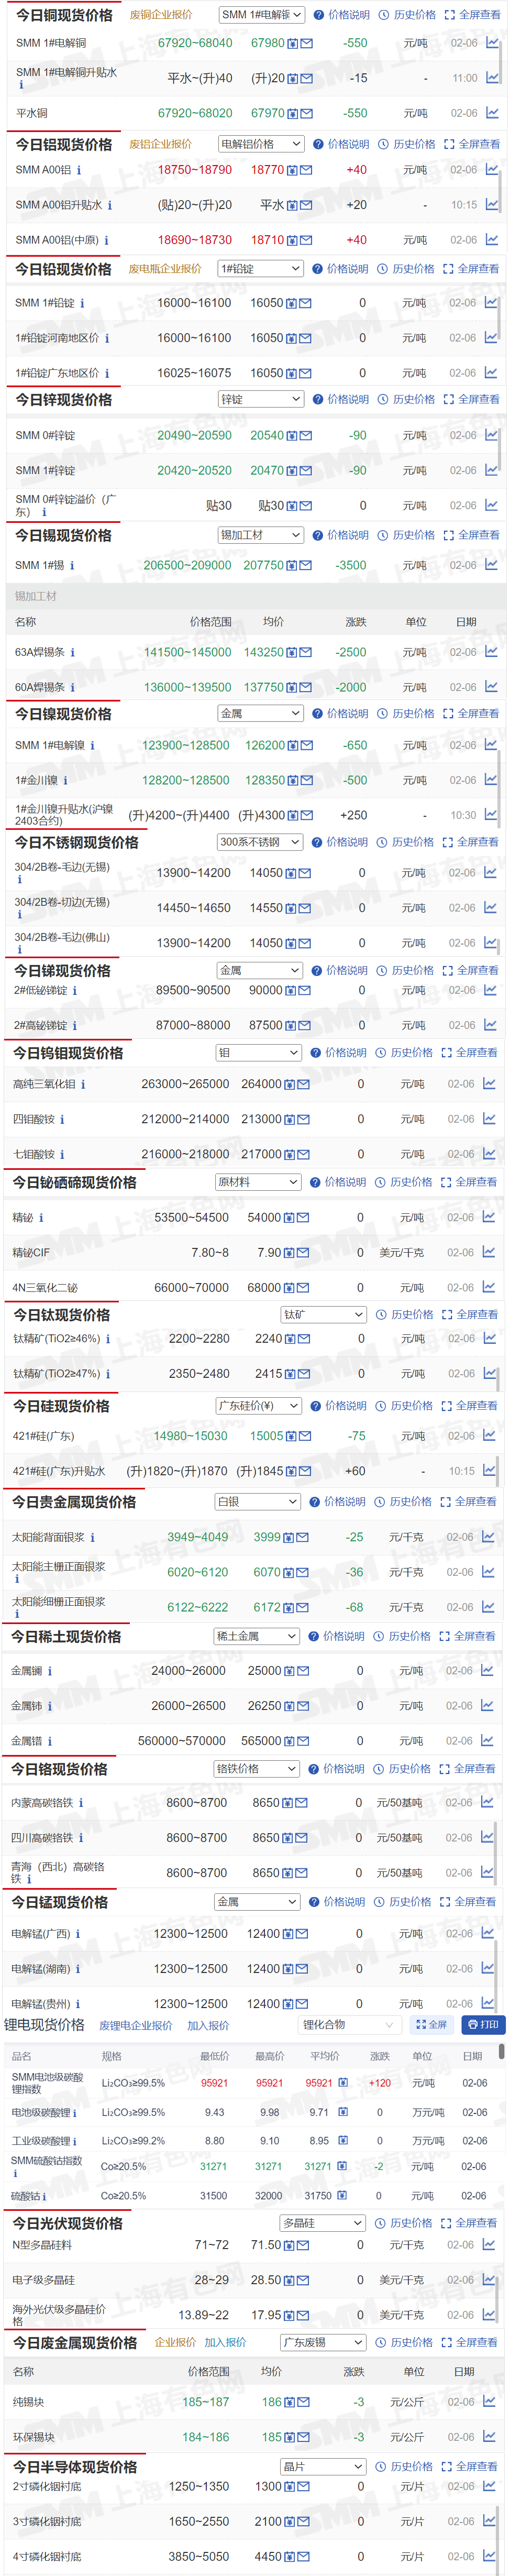Show info icon for 63A焊锡条

[x=73, y=653]
